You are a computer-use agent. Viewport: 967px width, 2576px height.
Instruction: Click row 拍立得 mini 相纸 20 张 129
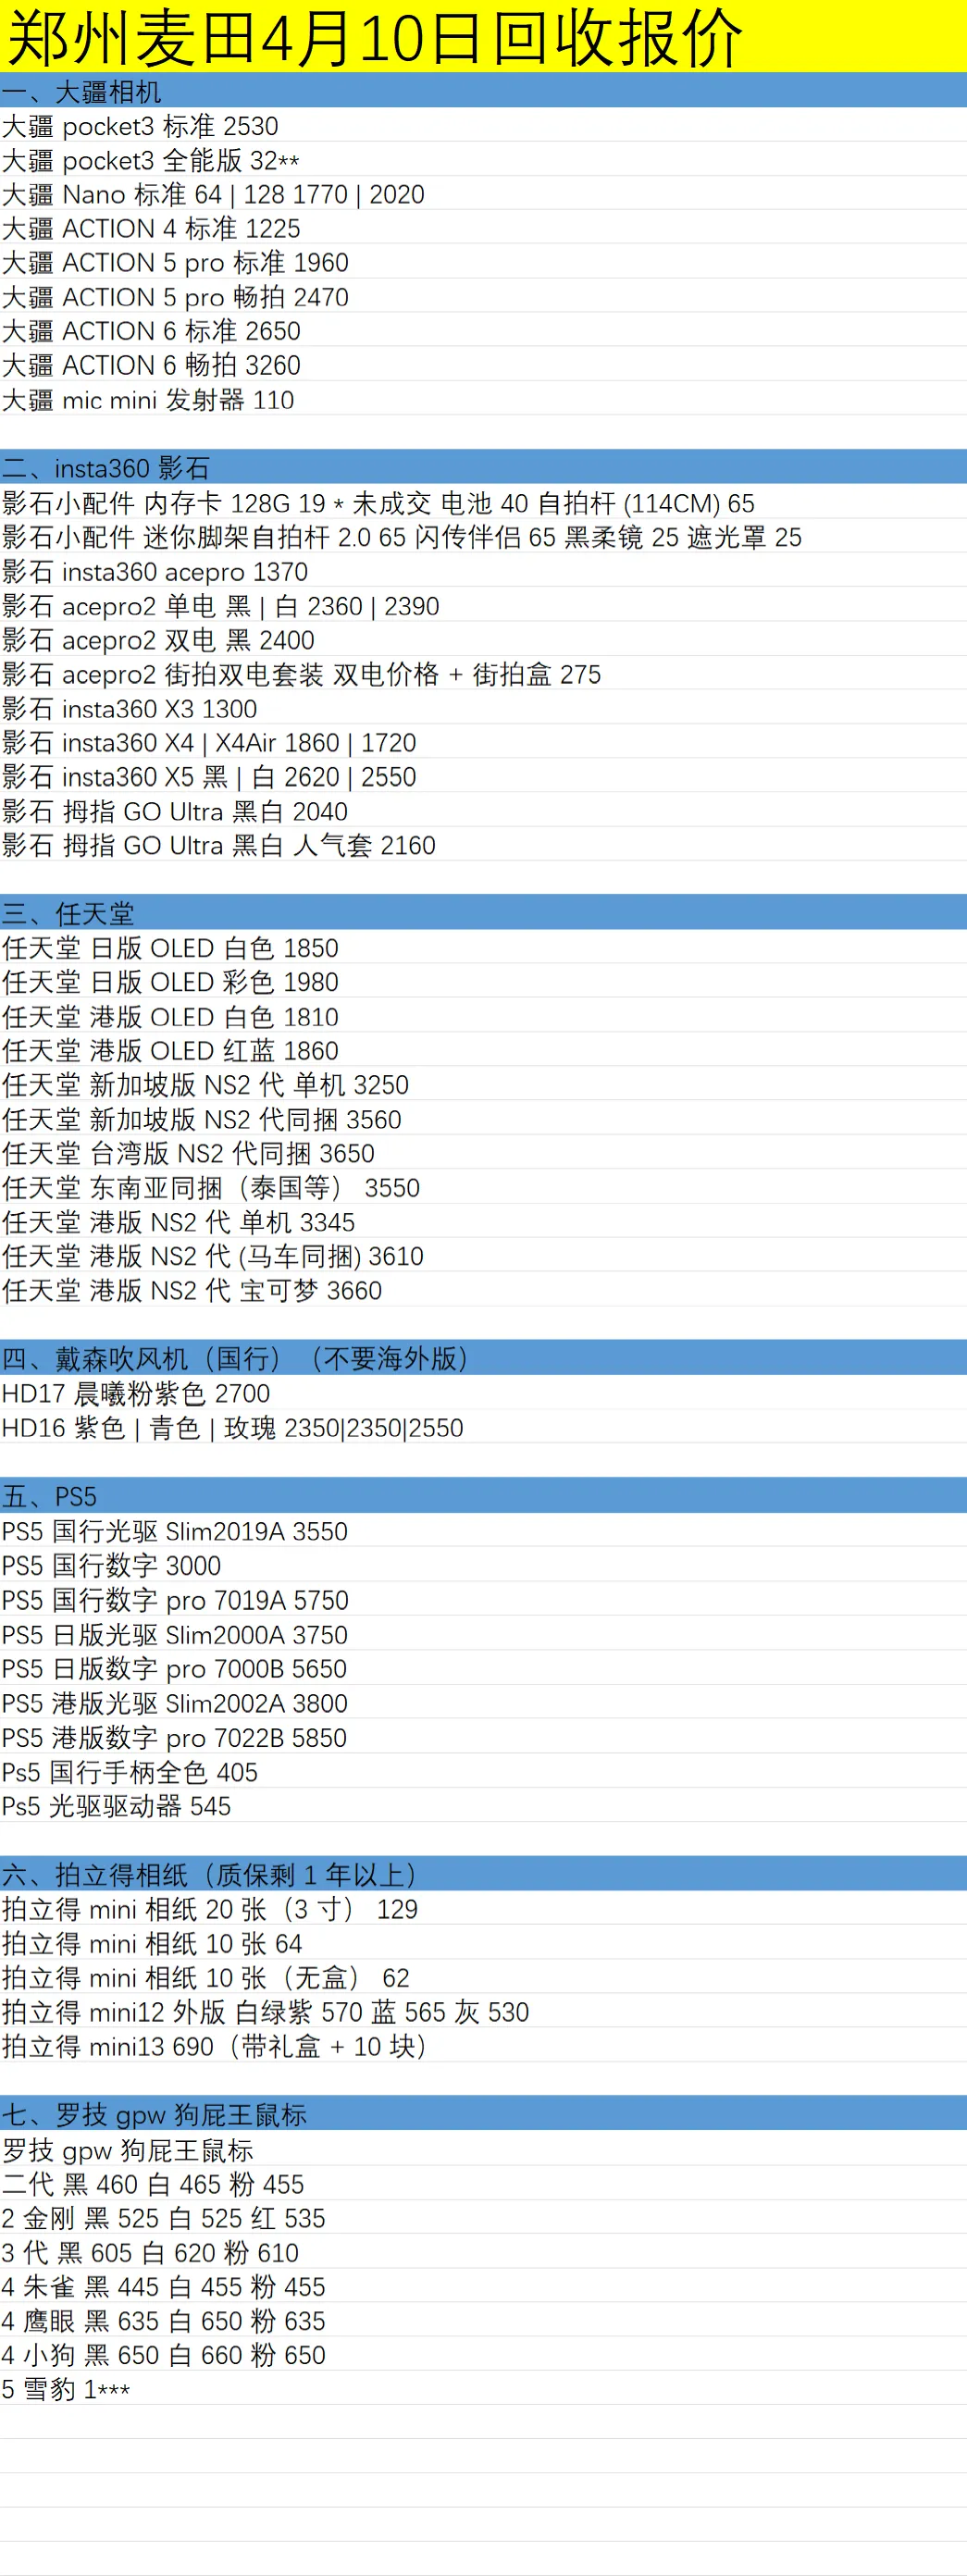(483, 1909)
